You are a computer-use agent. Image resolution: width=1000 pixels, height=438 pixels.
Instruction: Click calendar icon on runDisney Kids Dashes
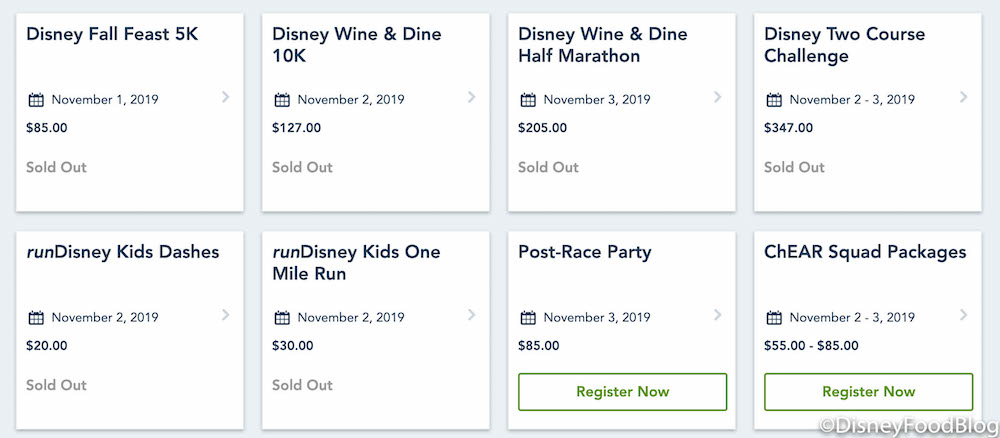point(36,318)
